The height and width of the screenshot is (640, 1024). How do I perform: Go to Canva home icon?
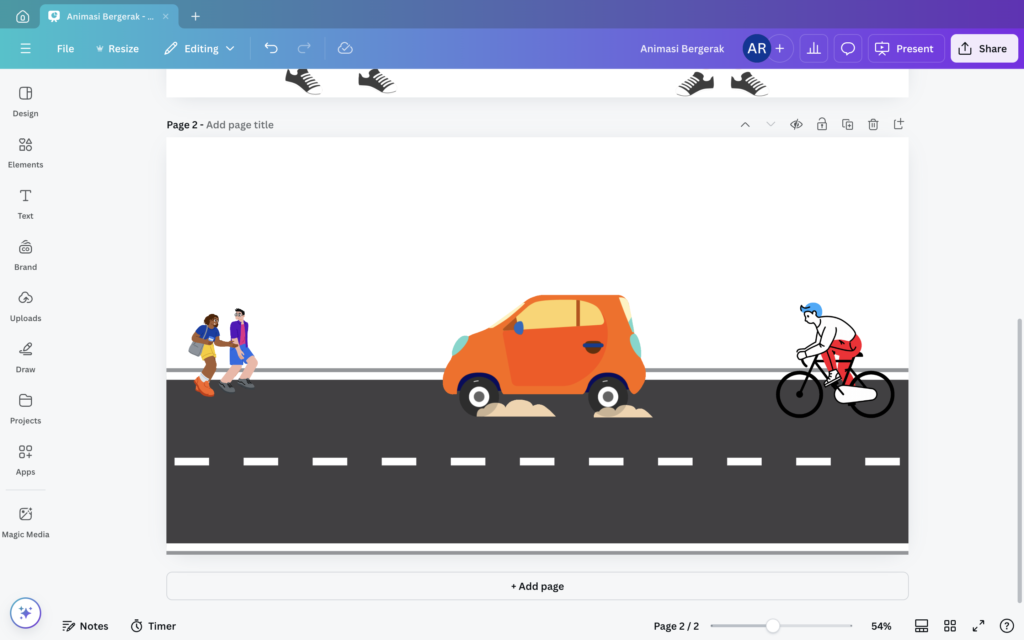tap(22, 16)
